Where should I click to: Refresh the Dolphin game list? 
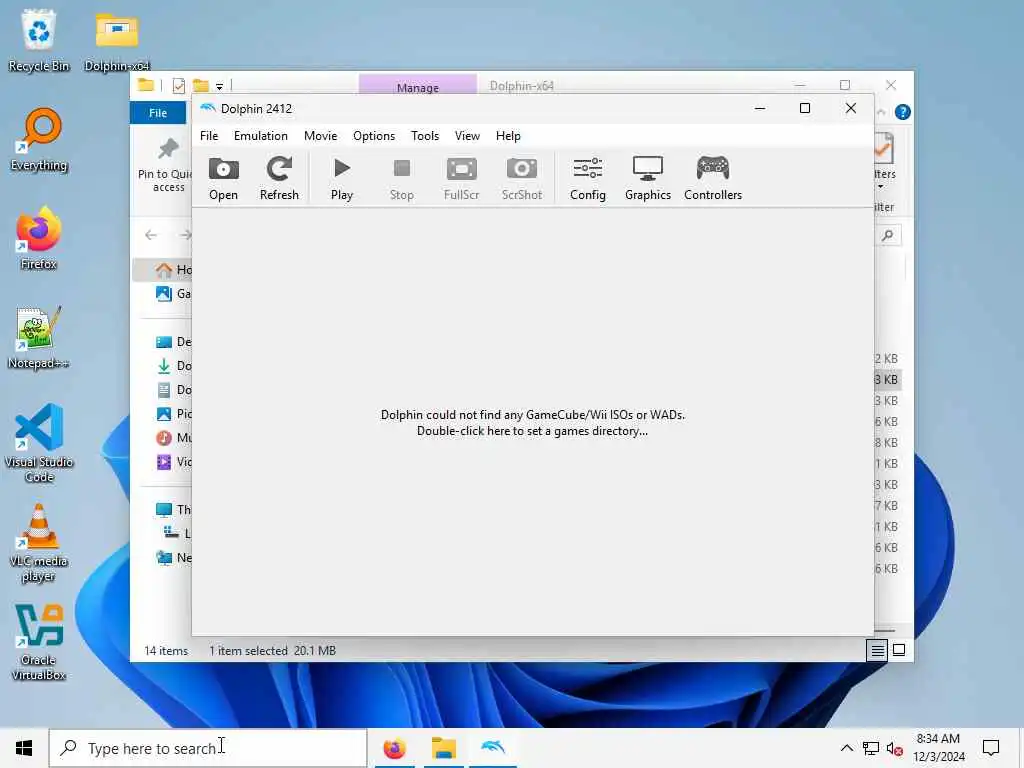(279, 178)
